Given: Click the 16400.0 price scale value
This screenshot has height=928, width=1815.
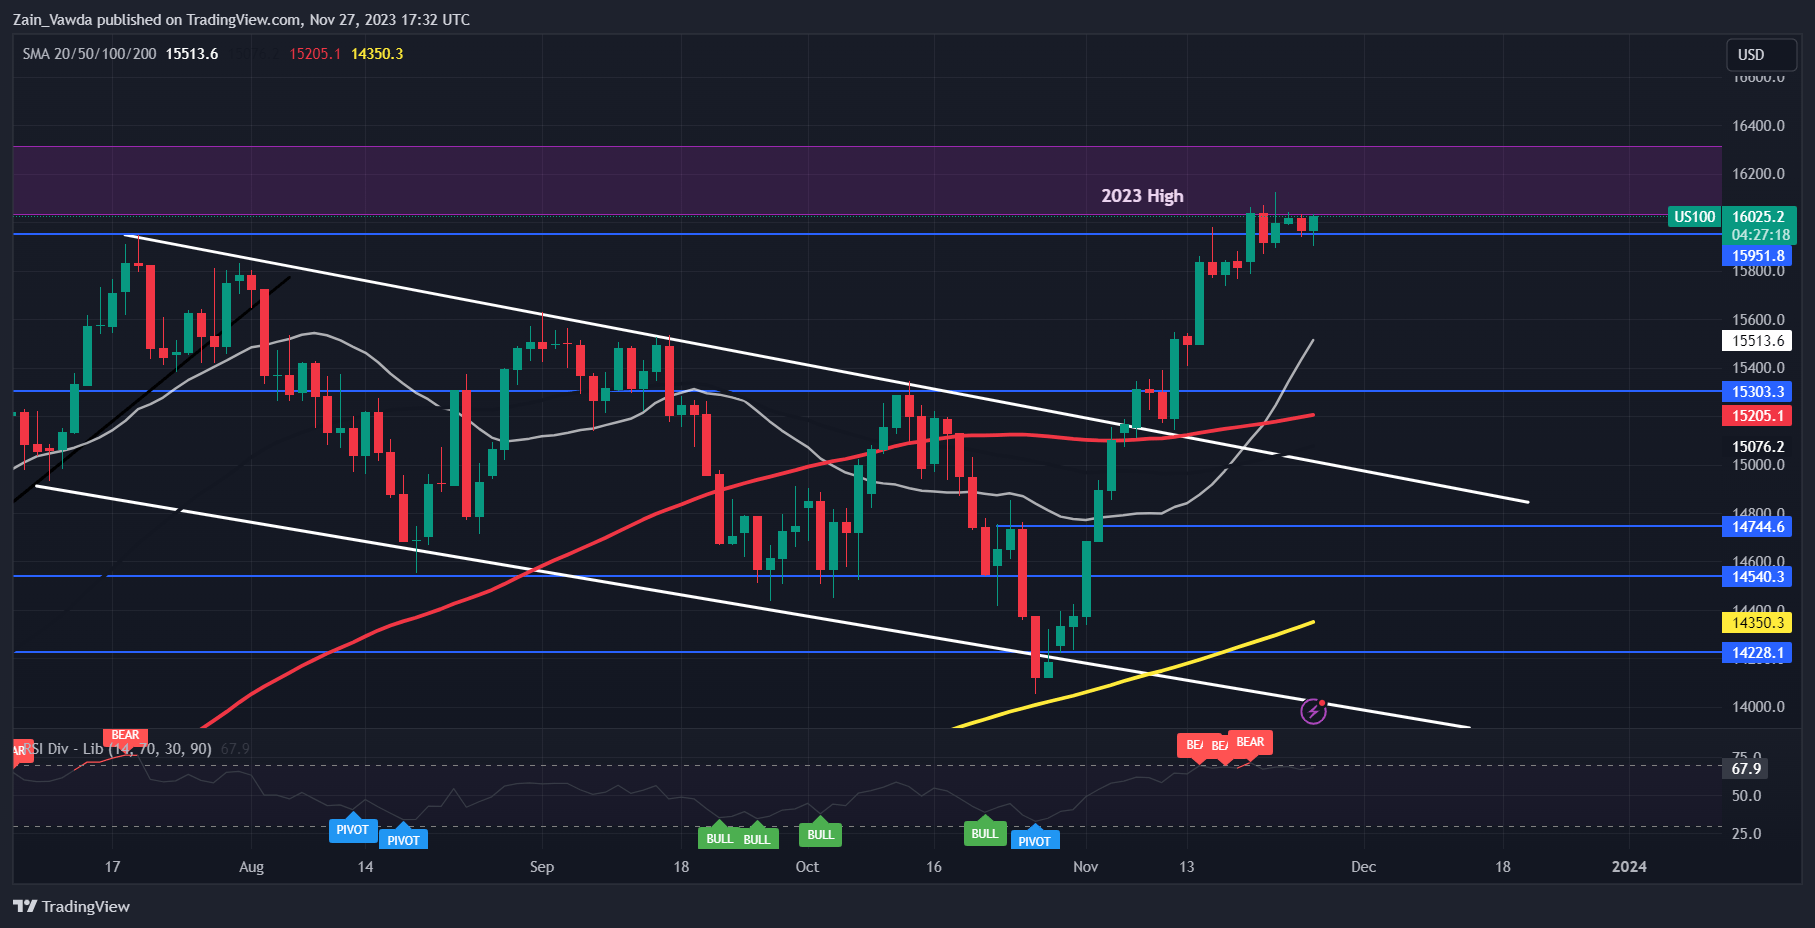Looking at the screenshot, I should (1758, 126).
